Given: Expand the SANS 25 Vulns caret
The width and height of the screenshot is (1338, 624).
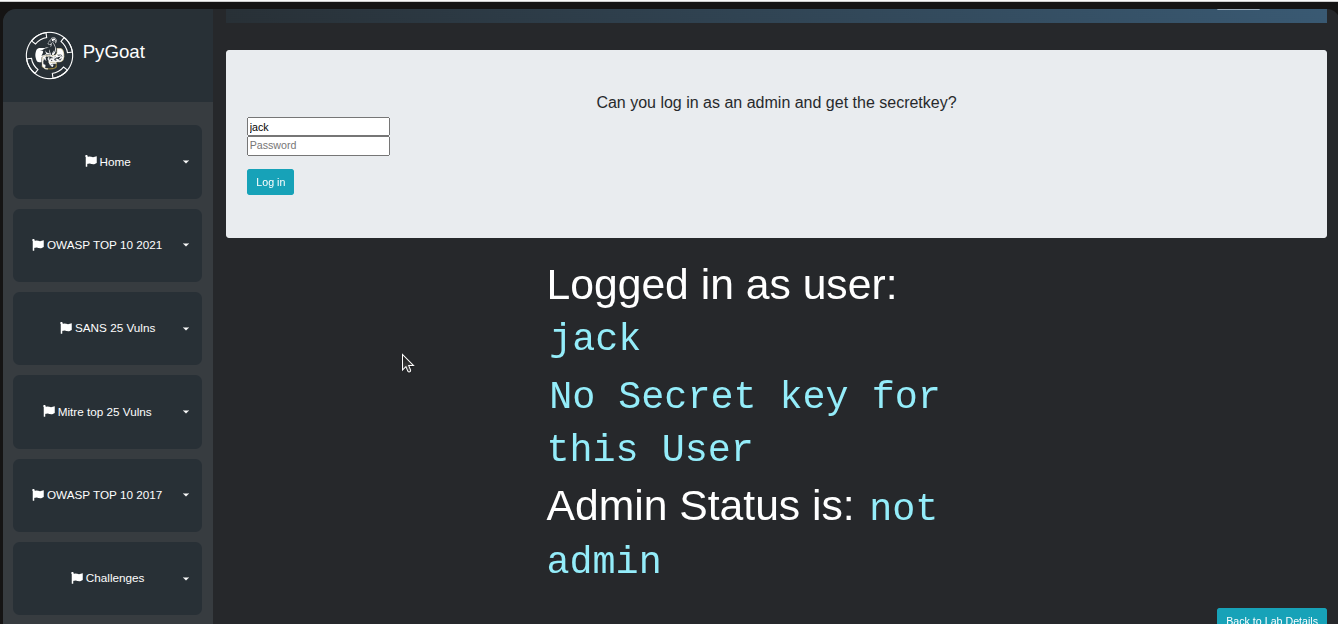Looking at the screenshot, I should (x=186, y=328).
